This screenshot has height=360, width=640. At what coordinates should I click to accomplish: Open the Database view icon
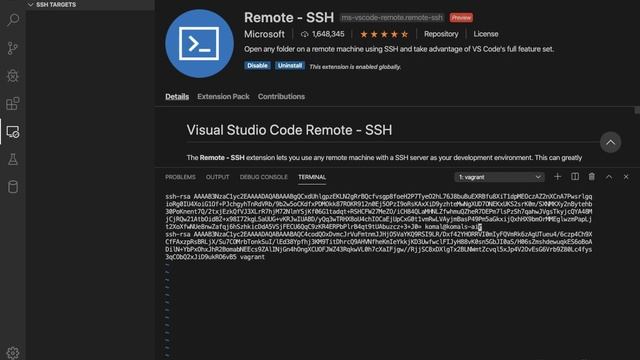(13, 187)
